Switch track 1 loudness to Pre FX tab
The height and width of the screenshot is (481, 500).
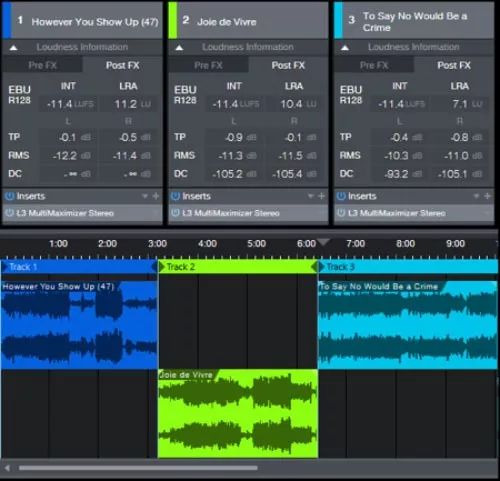click(43, 65)
